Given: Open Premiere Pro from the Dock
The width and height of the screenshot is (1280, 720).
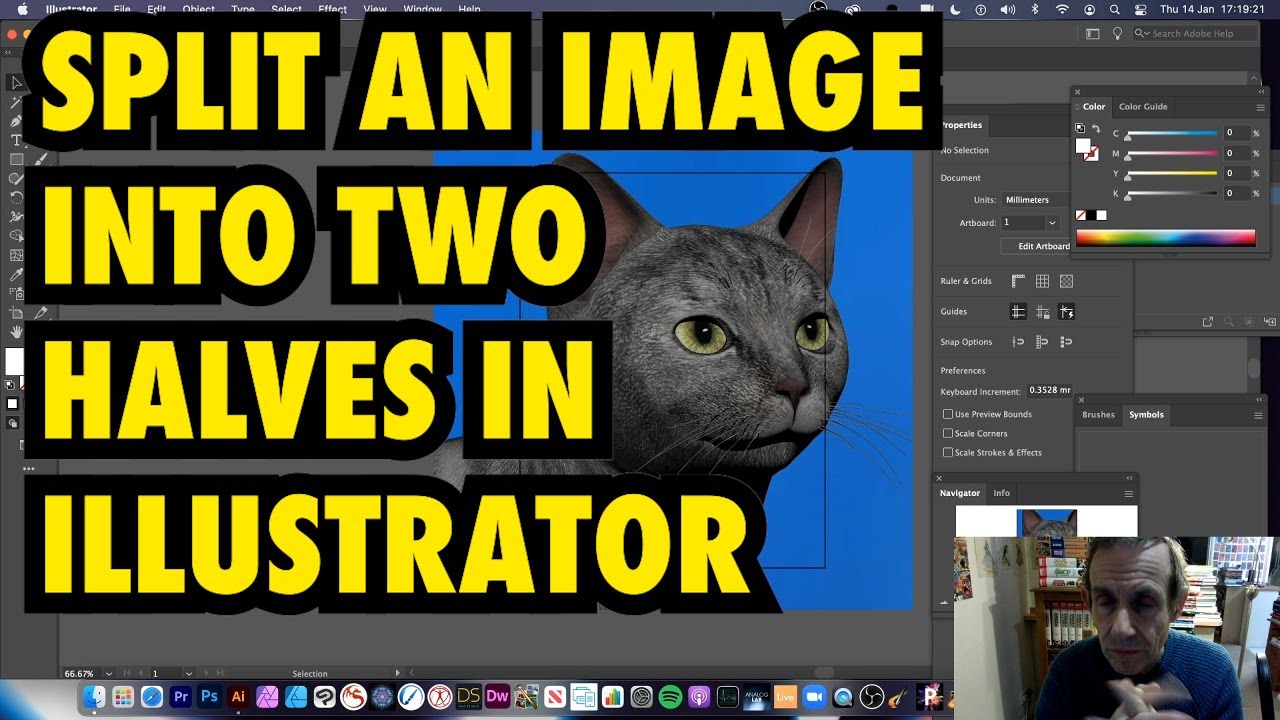Looking at the screenshot, I should click(x=181, y=696).
